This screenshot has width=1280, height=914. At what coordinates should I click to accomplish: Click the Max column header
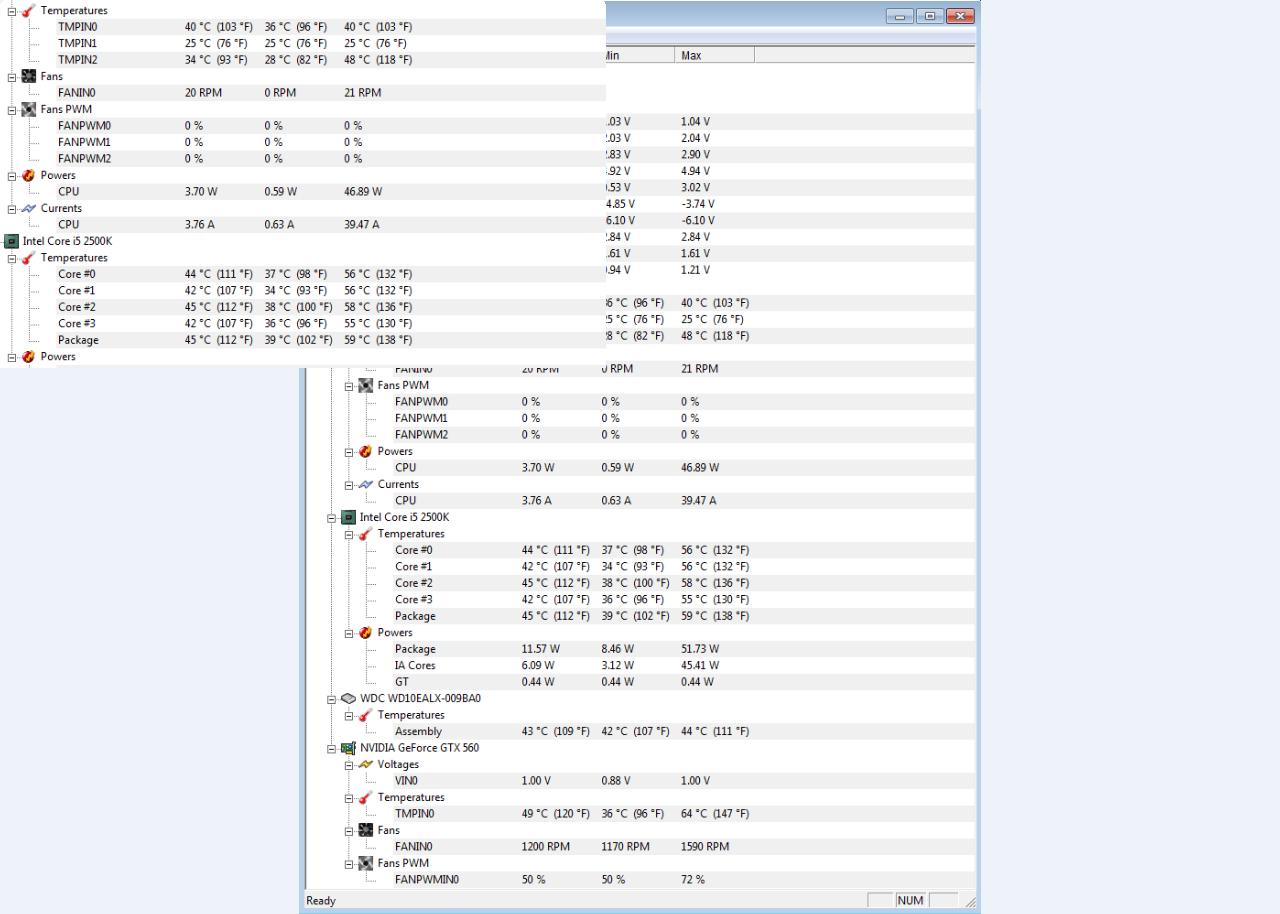[714, 55]
